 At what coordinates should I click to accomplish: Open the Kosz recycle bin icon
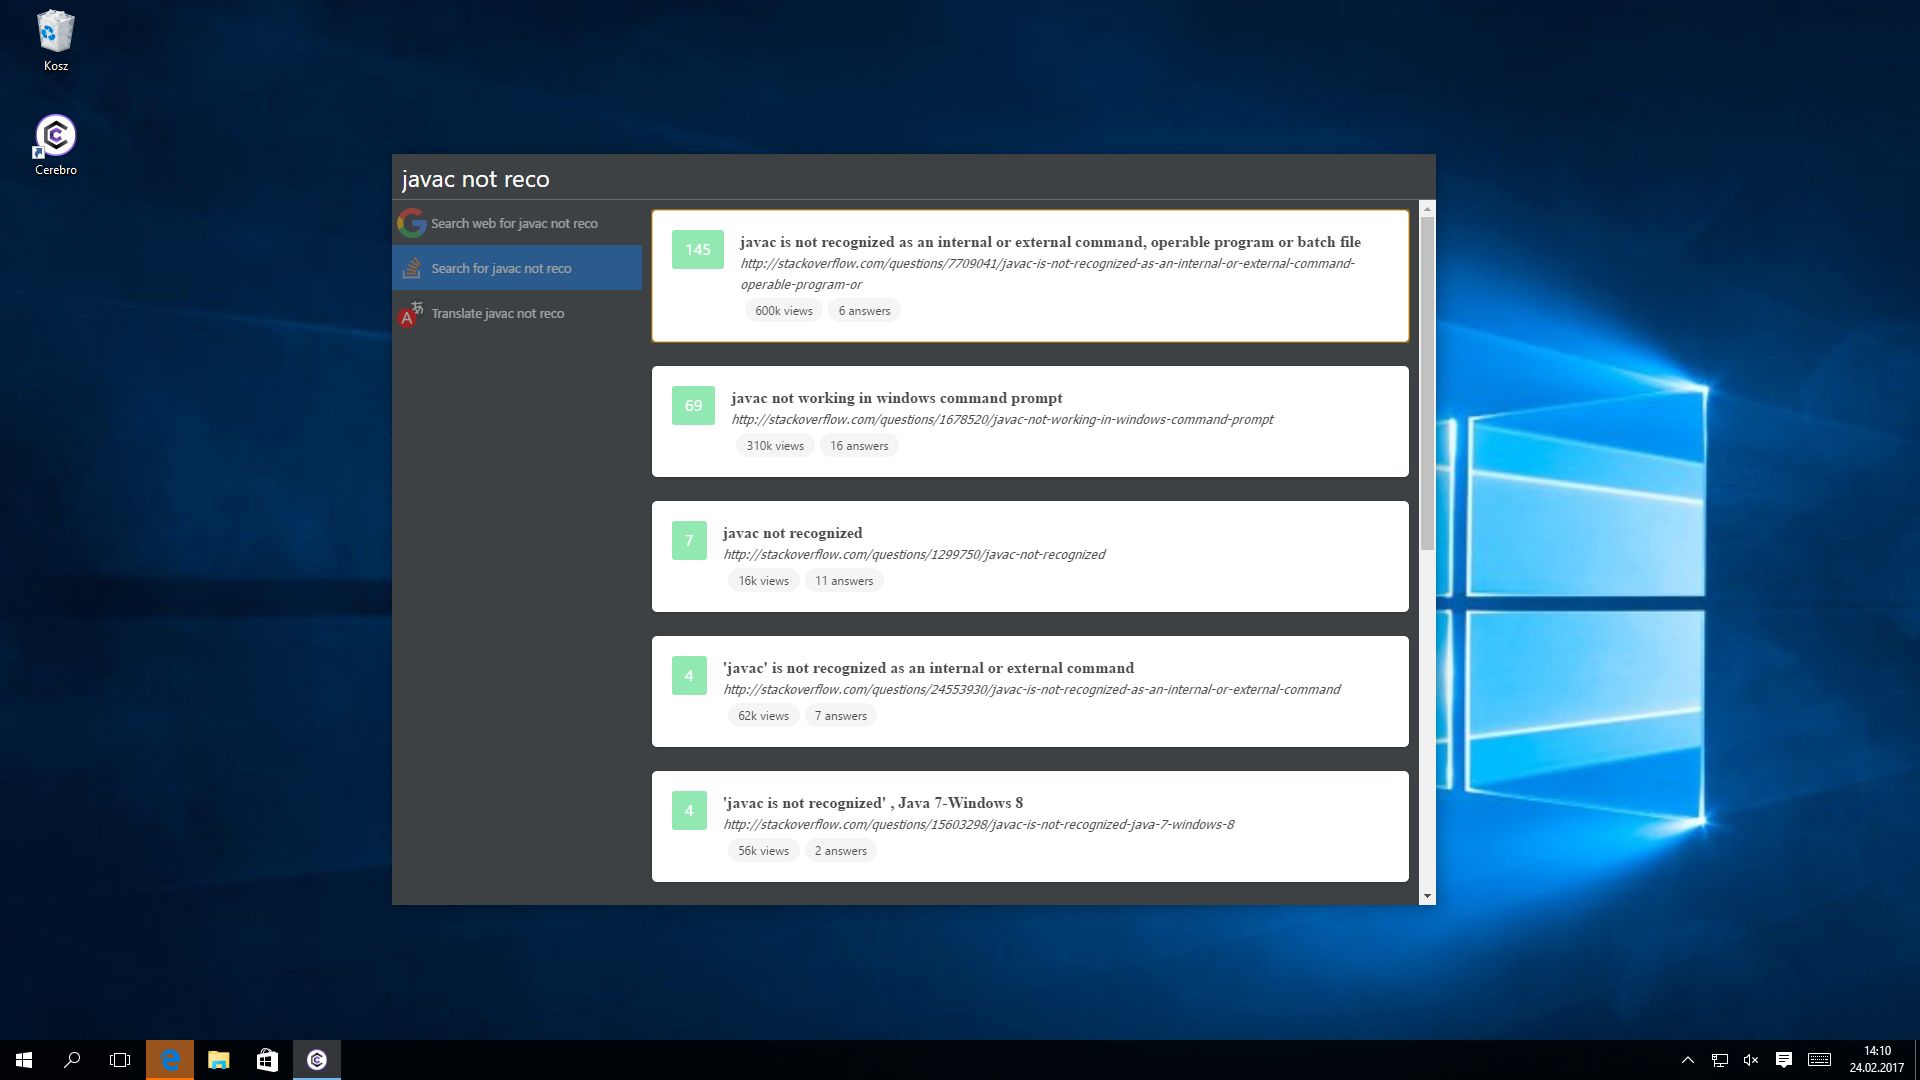coord(56,32)
